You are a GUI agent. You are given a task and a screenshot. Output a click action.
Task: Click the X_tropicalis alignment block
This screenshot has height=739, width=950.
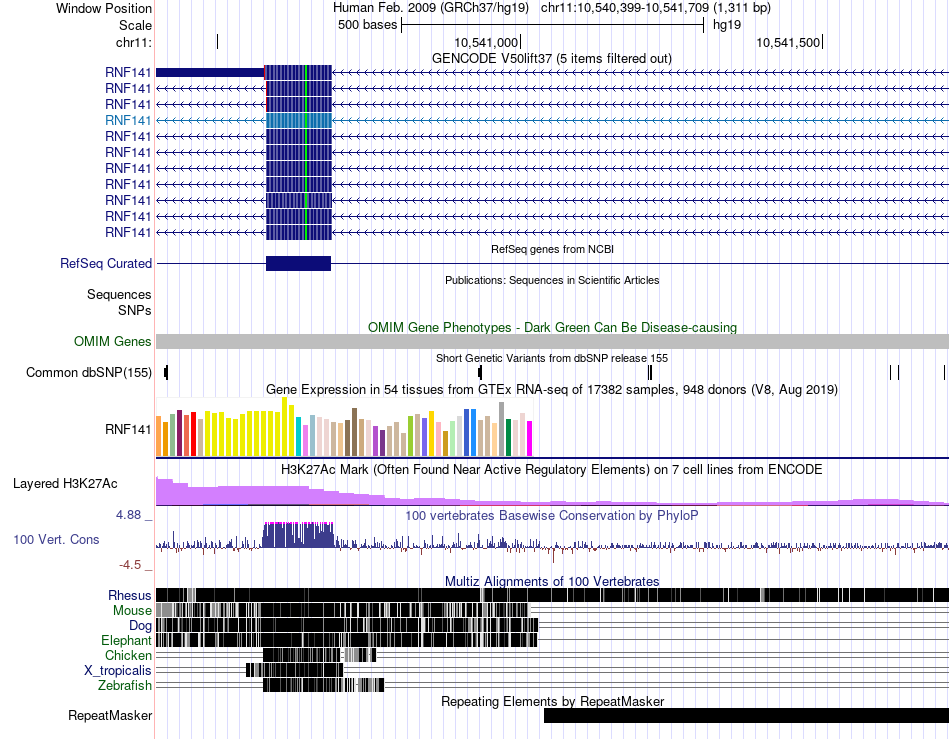294,670
